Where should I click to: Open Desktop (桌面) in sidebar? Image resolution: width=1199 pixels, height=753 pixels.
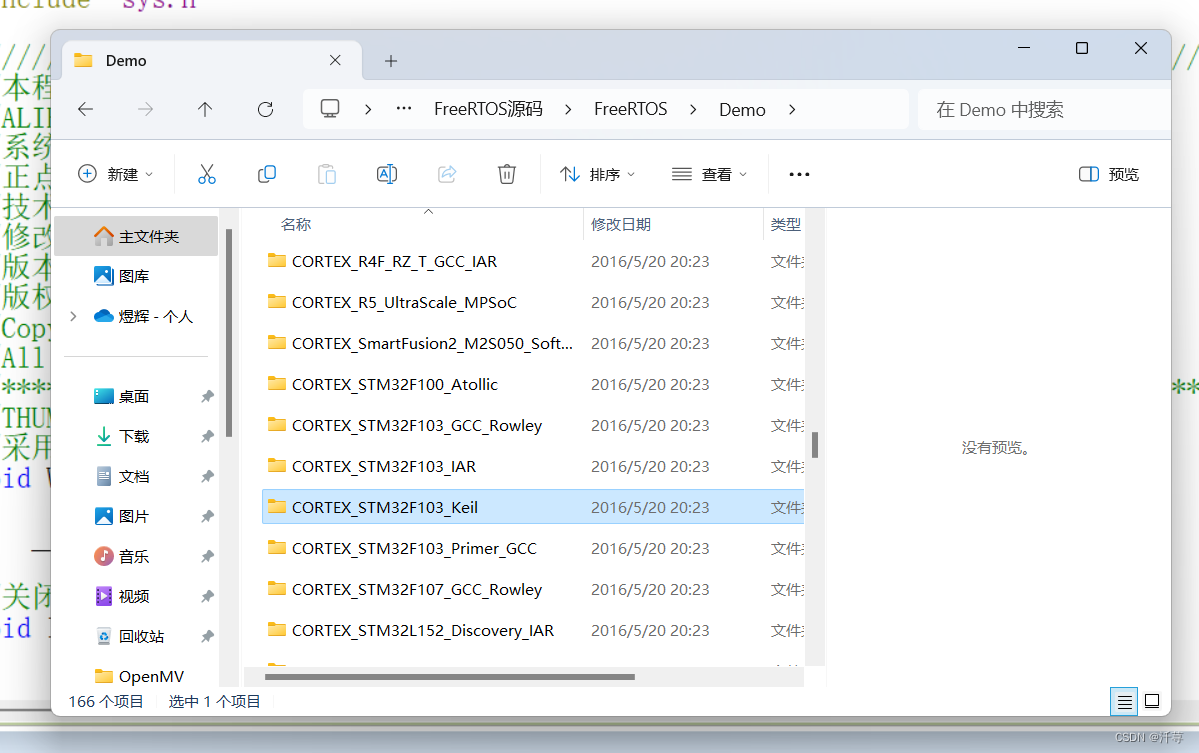click(136, 396)
